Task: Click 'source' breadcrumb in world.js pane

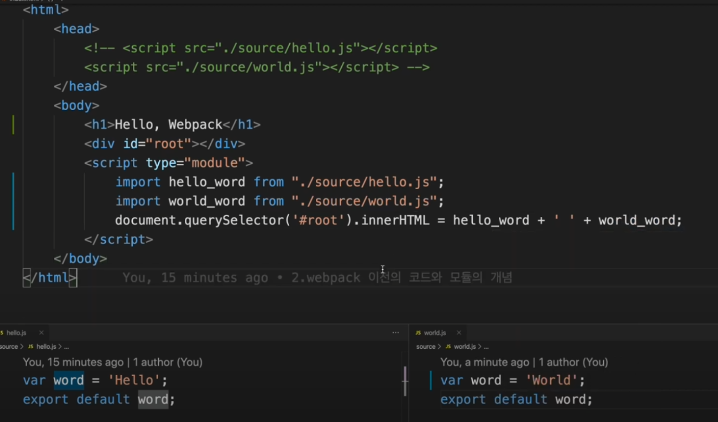Action: click(426, 346)
